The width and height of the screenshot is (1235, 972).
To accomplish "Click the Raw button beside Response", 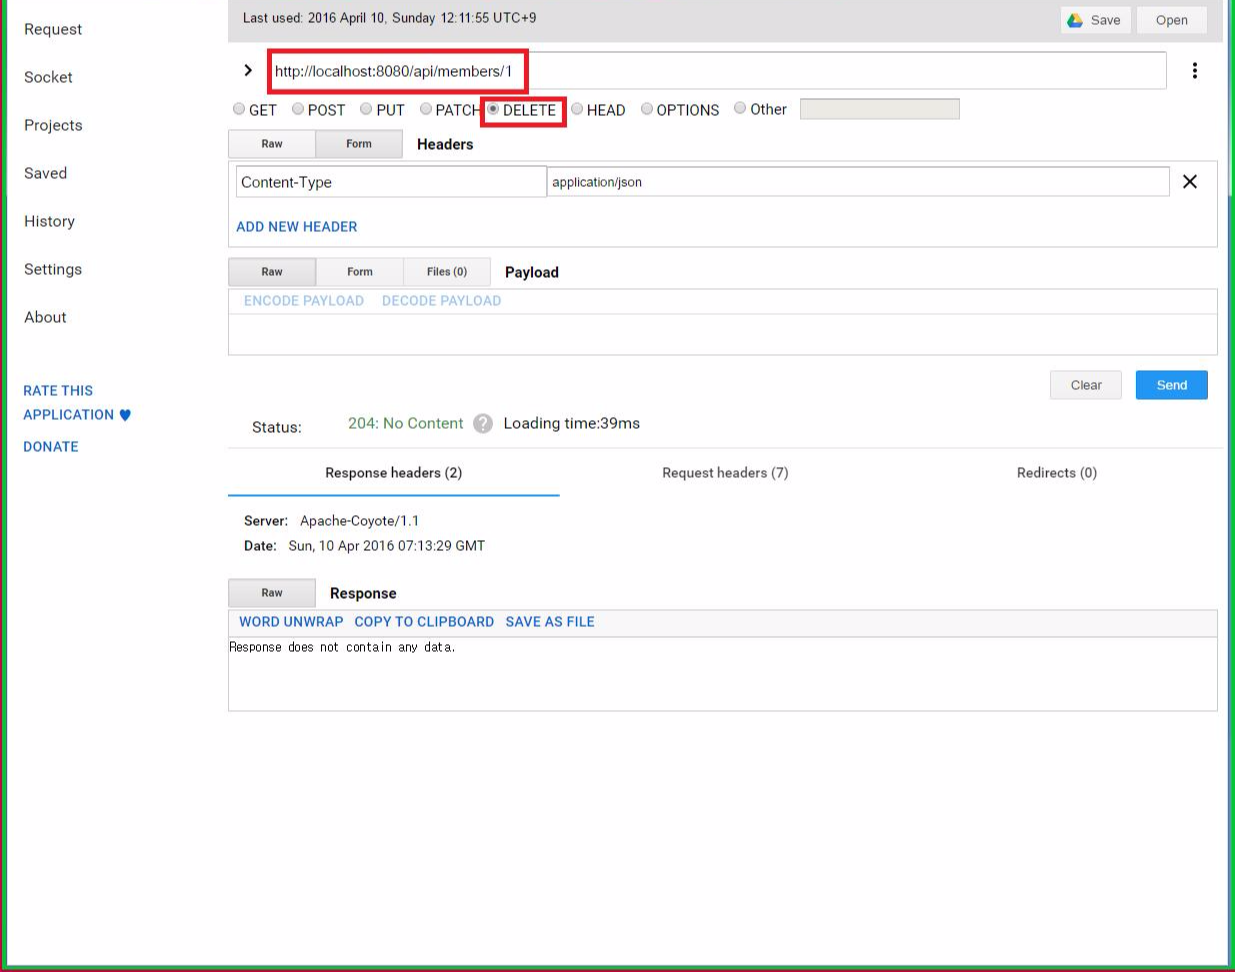I will [x=272, y=593].
